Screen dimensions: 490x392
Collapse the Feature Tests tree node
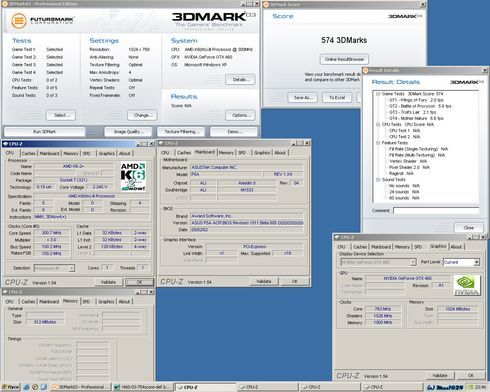click(378, 143)
